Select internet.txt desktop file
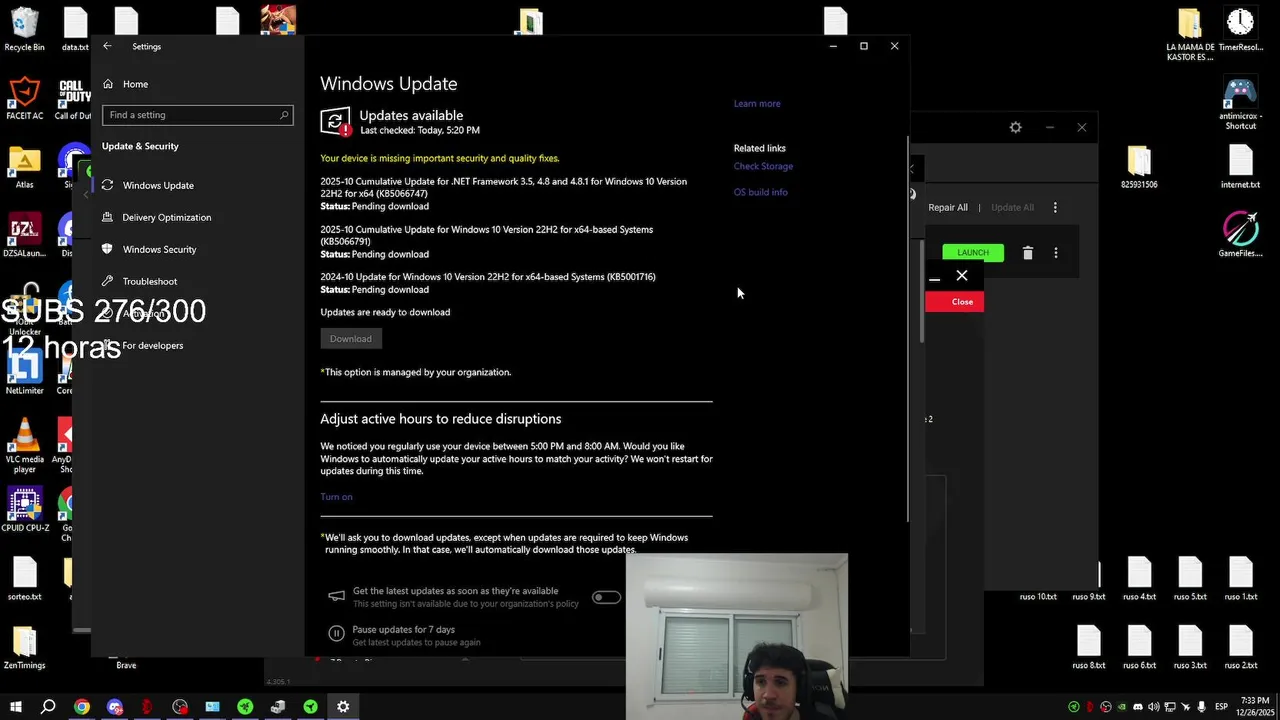 pos(1240,167)
